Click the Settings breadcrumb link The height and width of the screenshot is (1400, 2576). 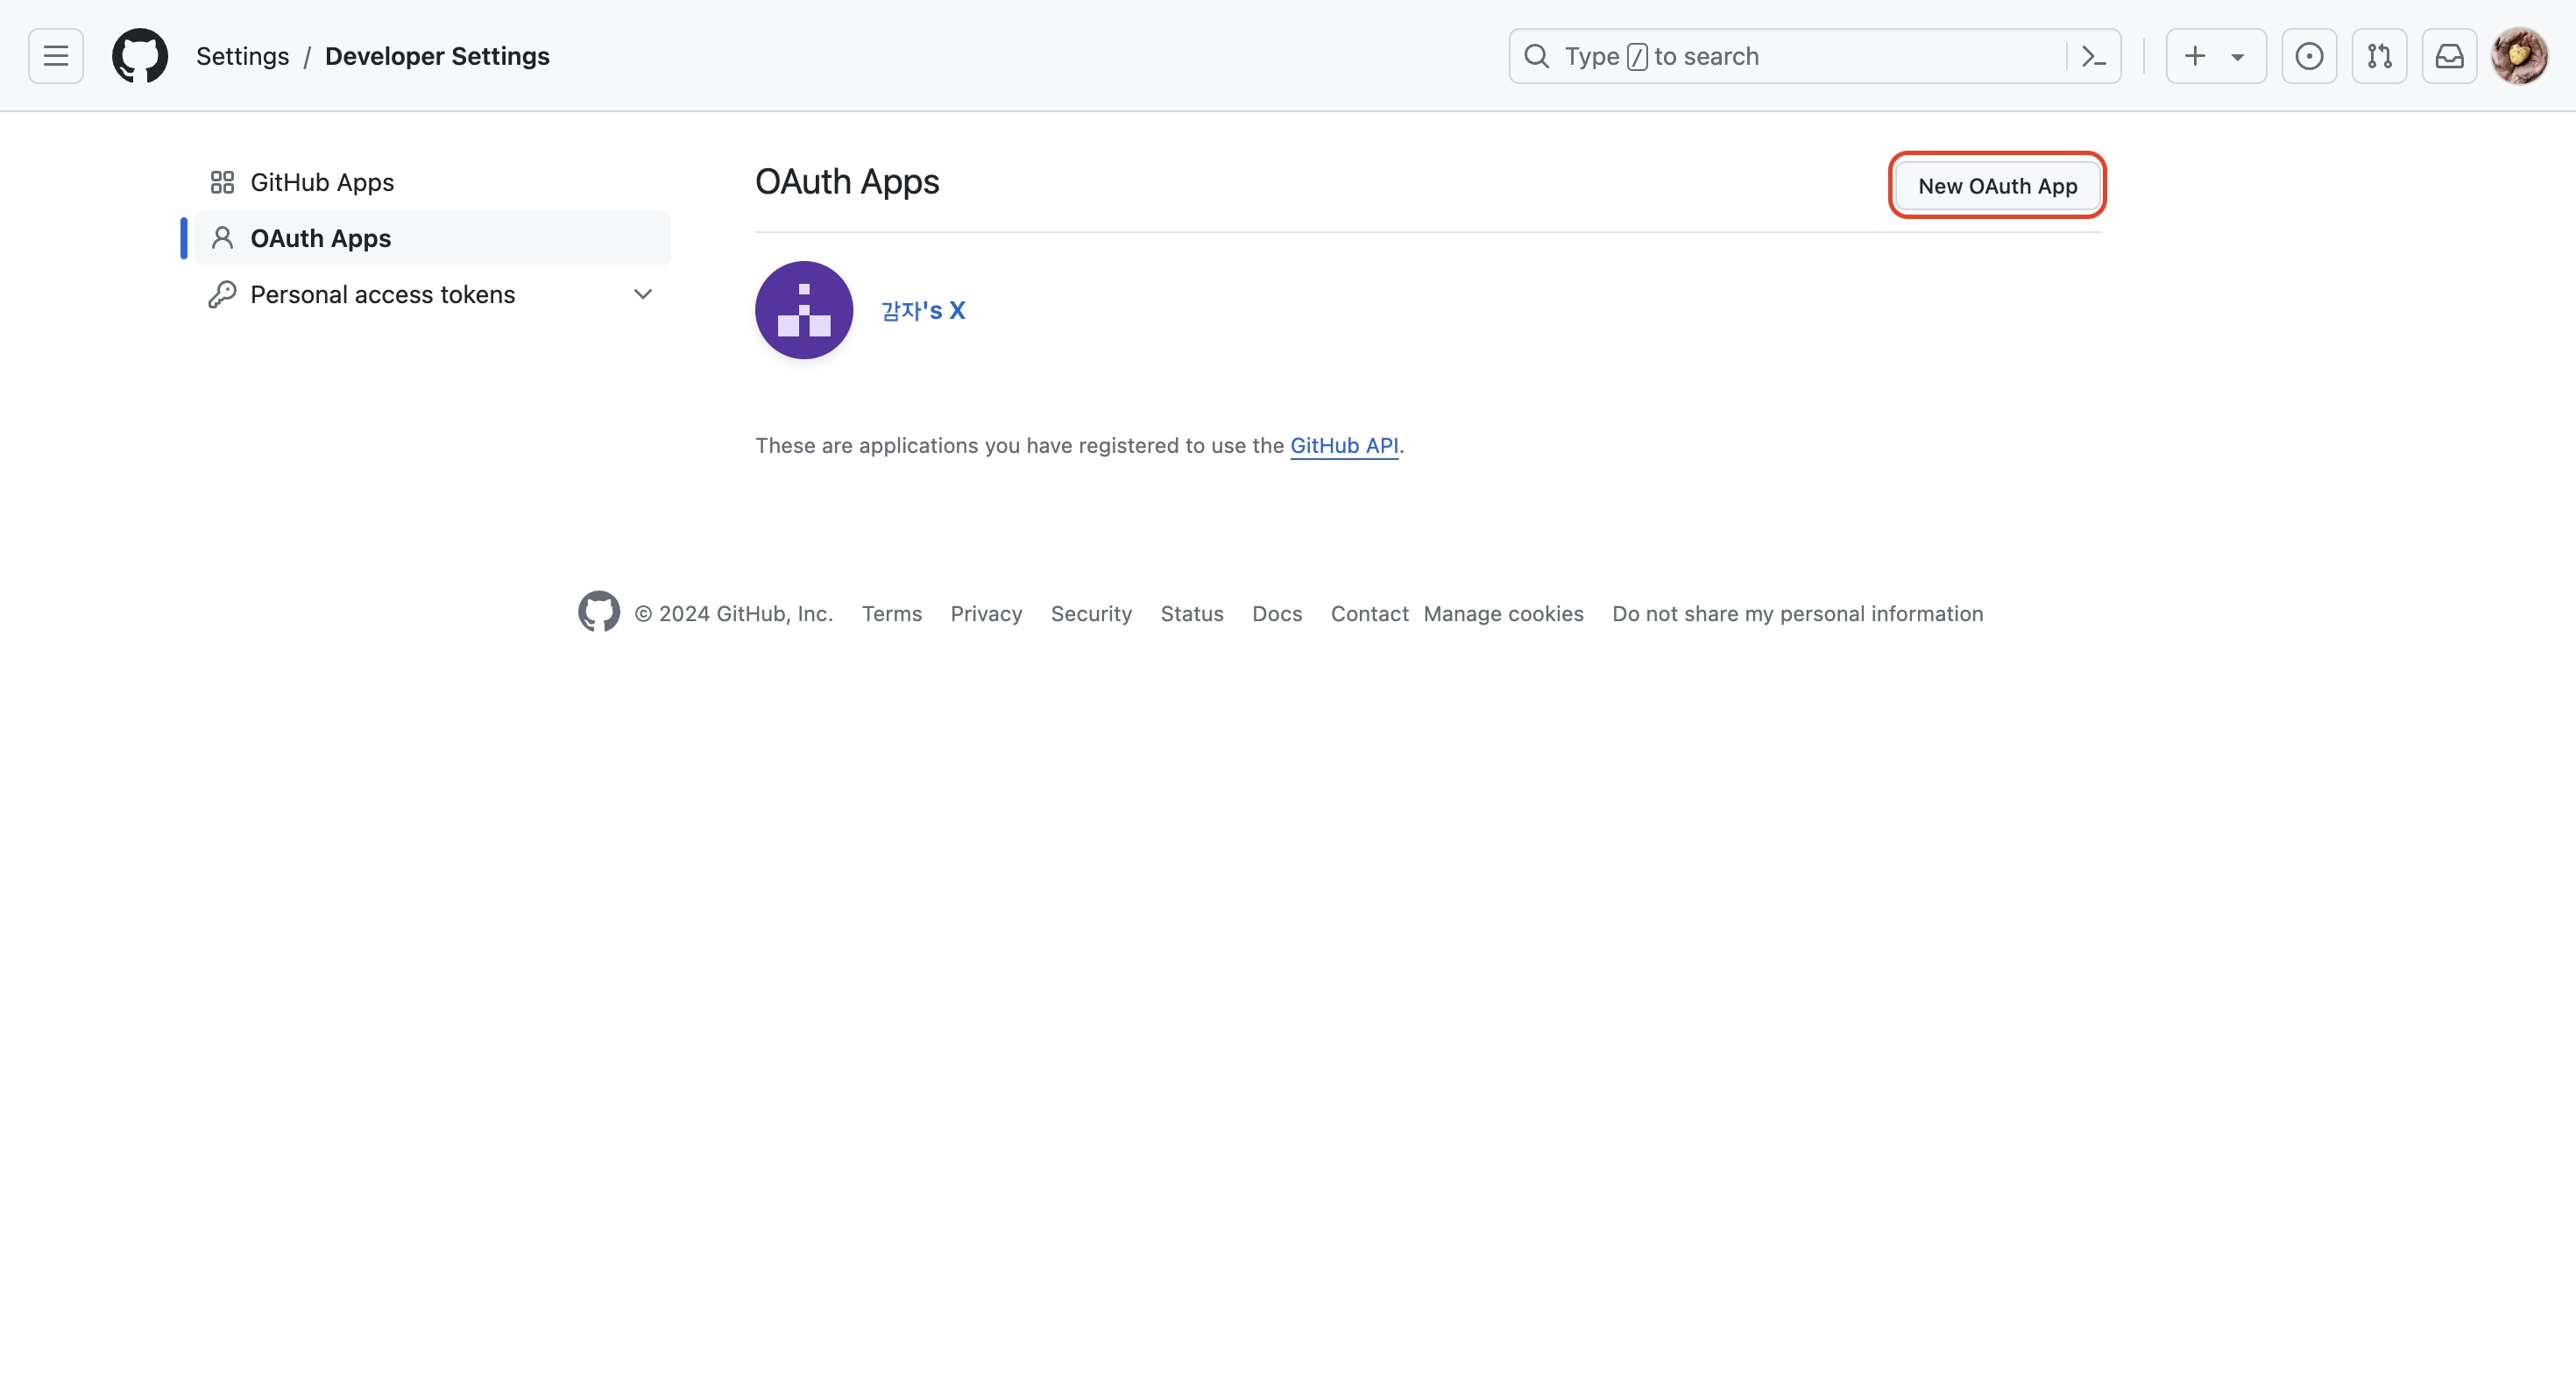tap(242, 56)
